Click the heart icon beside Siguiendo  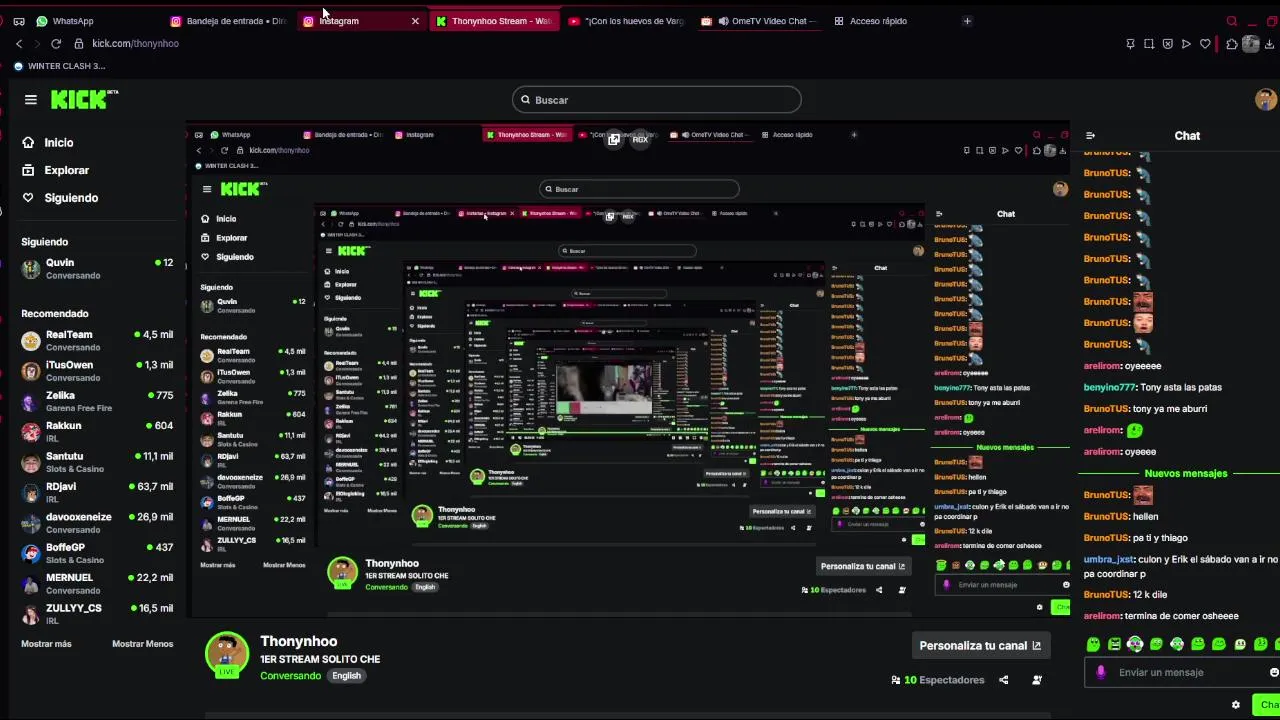pos(28,198)
